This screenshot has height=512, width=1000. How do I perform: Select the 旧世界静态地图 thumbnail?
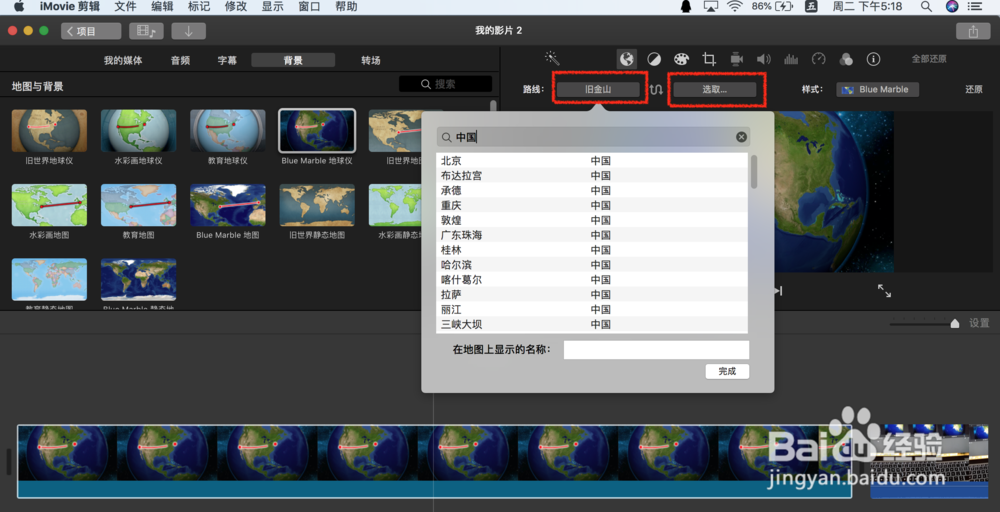(317, 205)
